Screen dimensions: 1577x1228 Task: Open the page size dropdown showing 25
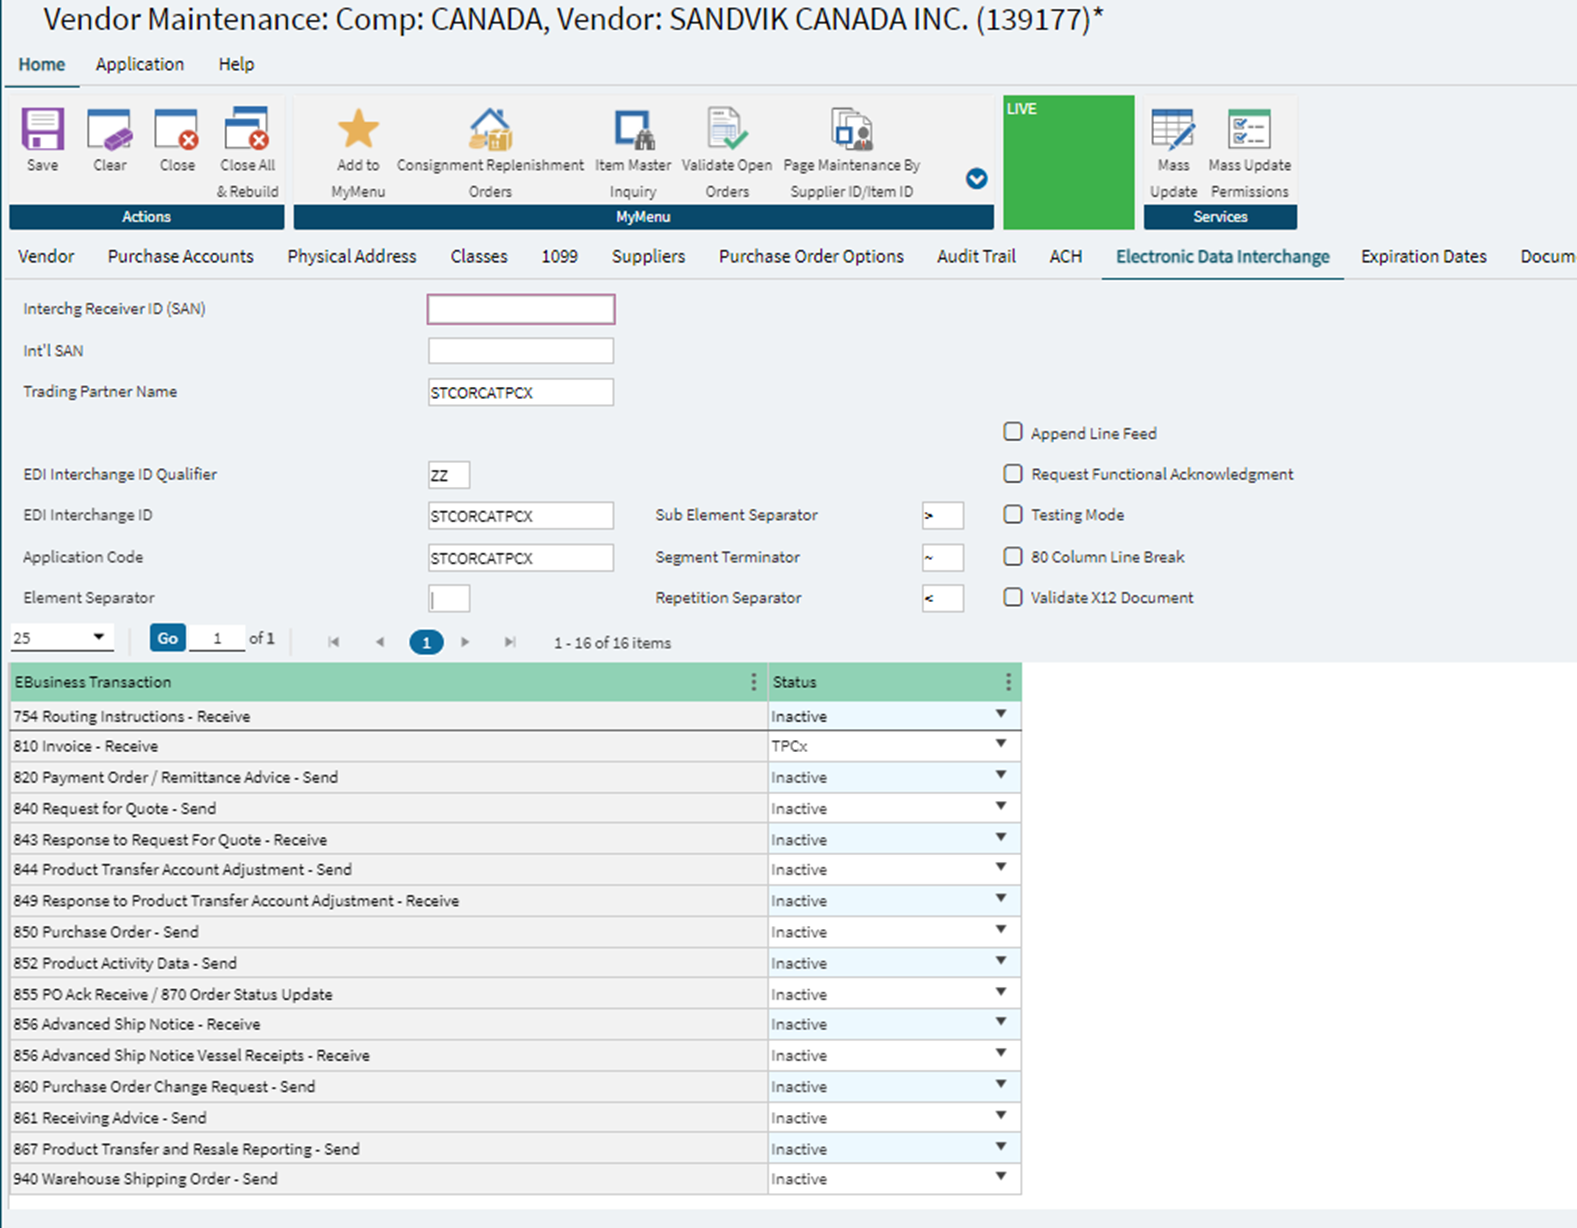pyautogui.click(x=62, y=637)
